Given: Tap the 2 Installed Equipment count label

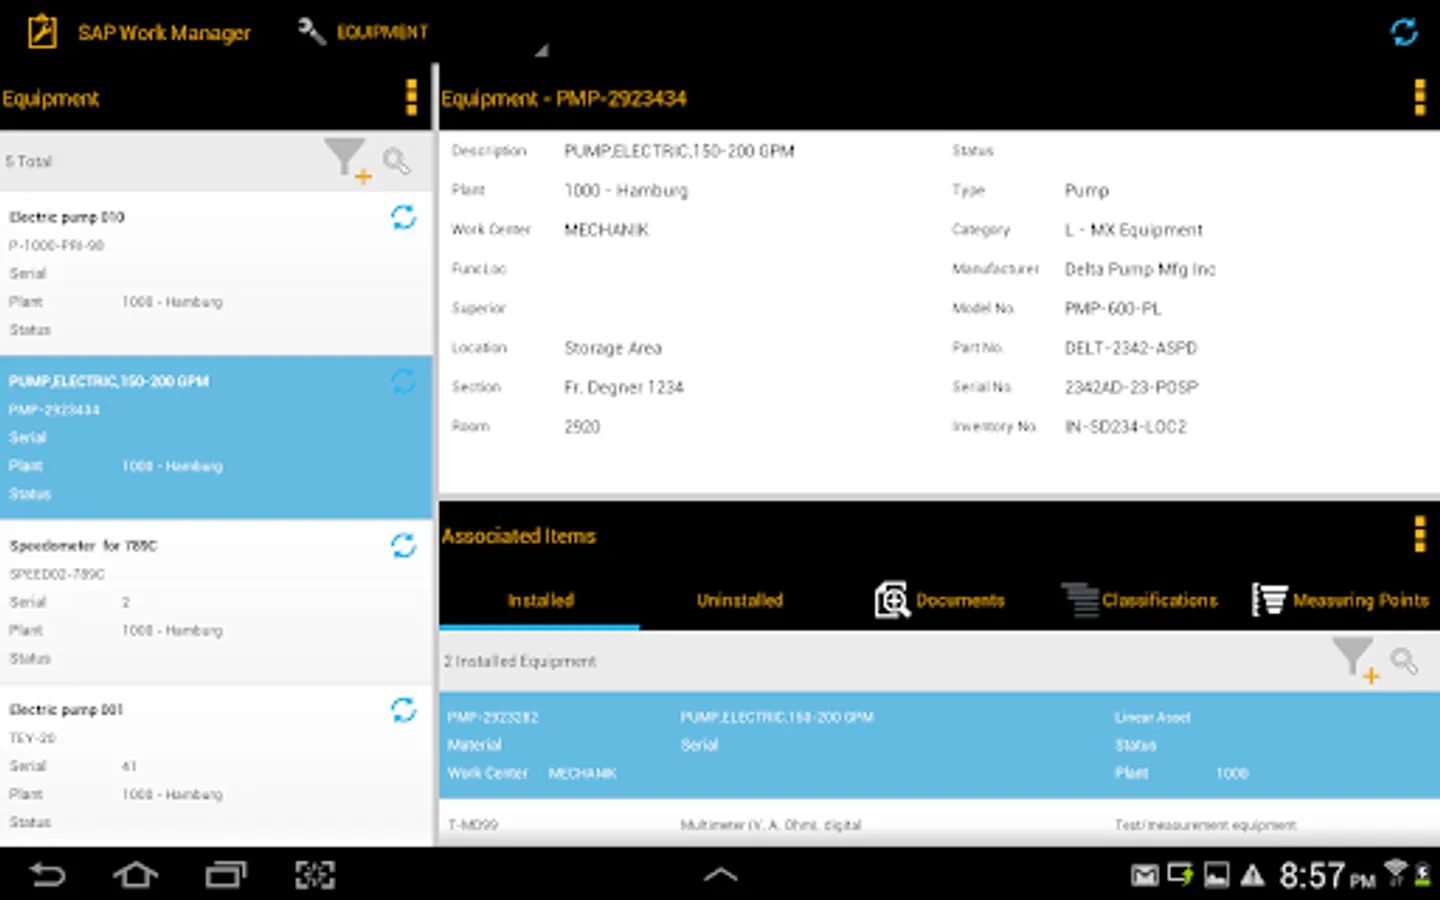Looking at the screenshot, I should 520,661.
